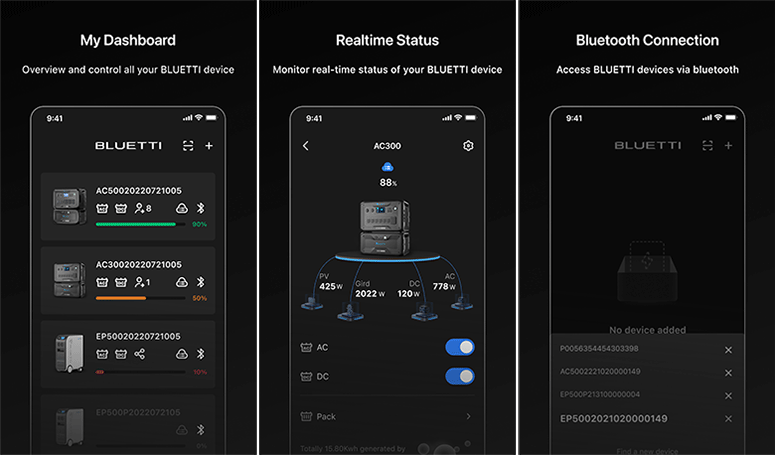Remove EP5002021020000149 with its X
Image resolution: width=775 pixels, height=455 pixels.
(x=728, y=419)
